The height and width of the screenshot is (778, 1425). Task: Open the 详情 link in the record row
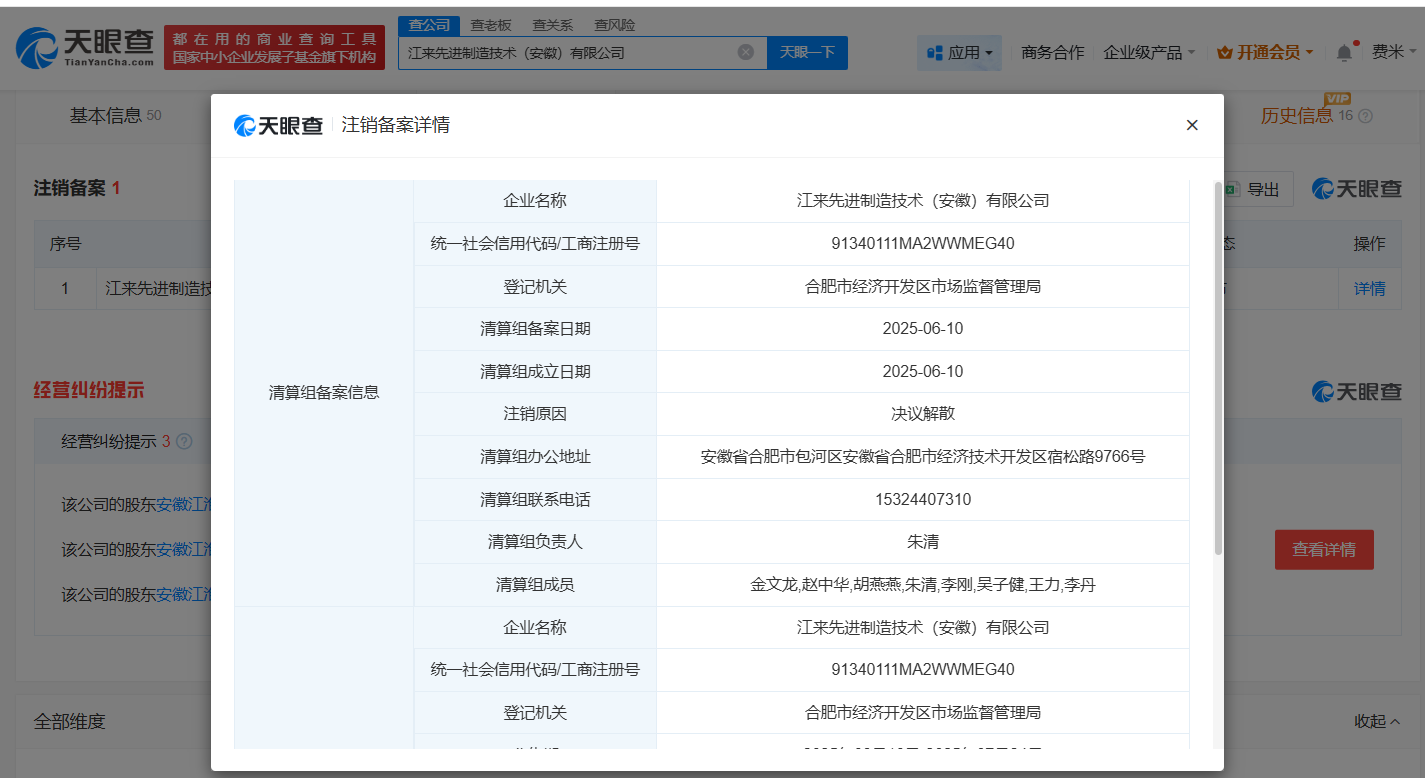pos(1369,287)
